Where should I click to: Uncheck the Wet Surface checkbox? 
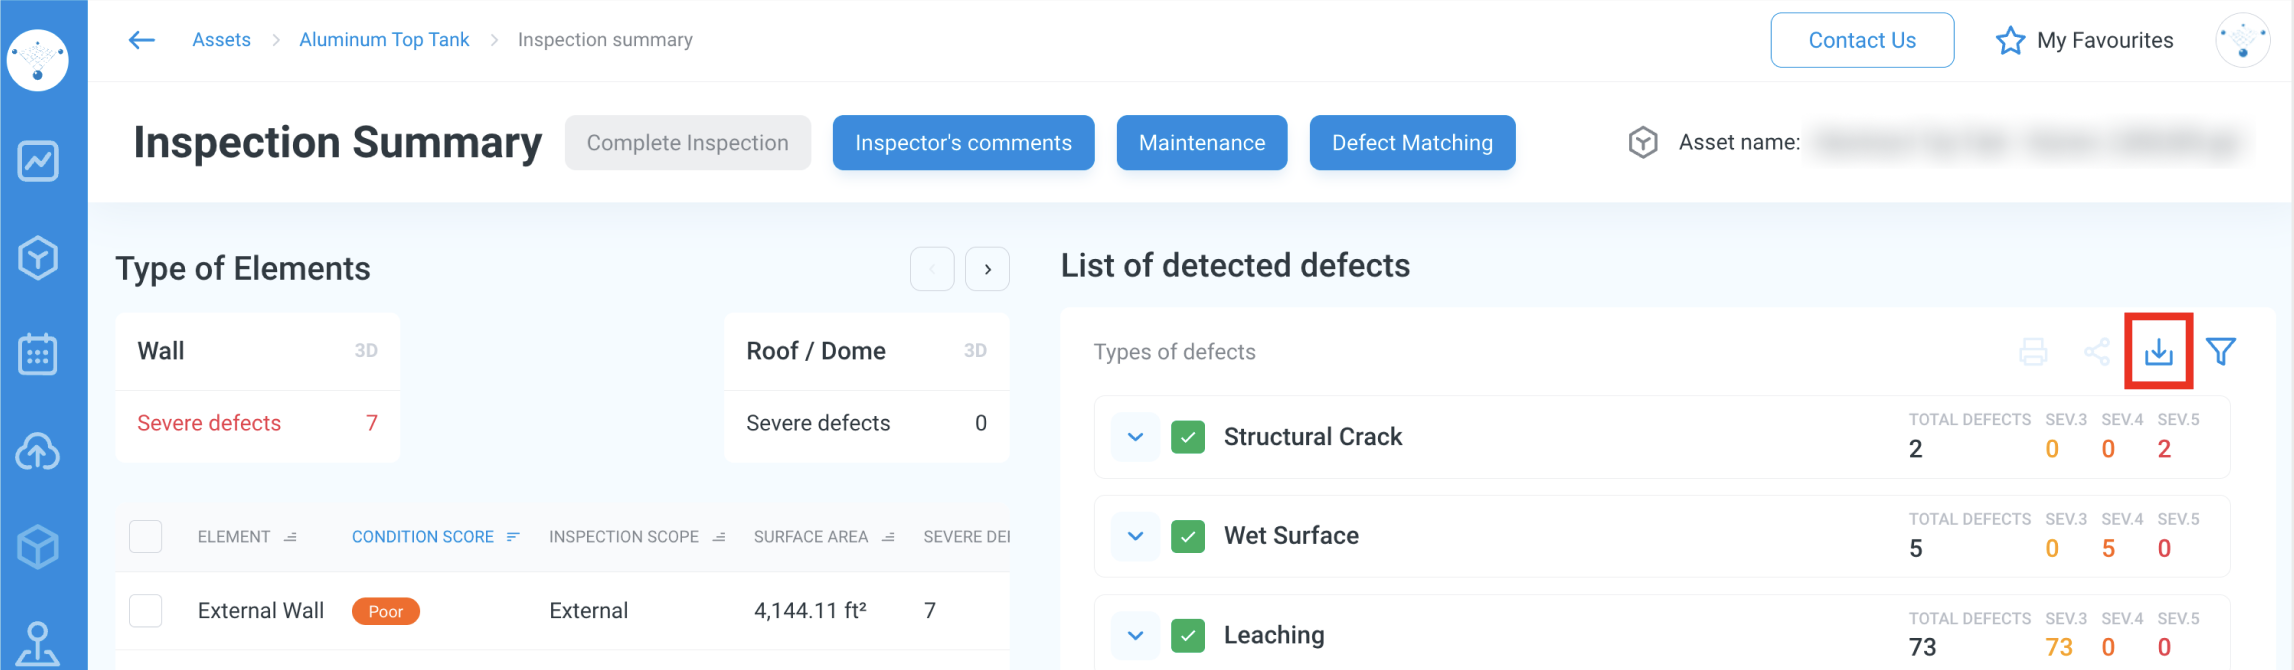pos(1188,536)
